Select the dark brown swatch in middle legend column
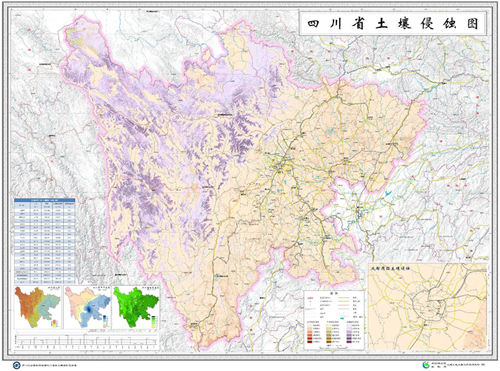This screenshot has width=500, height=371. (329, 342)
